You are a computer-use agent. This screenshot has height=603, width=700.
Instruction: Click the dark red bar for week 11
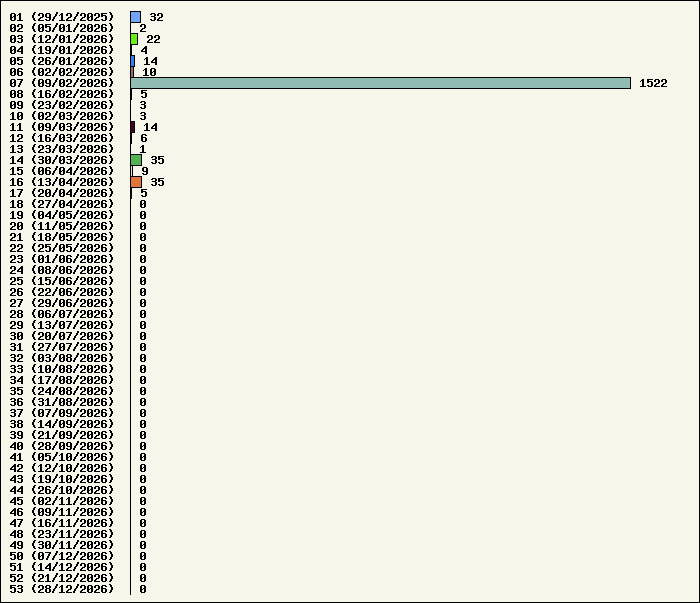click(x=133, y=127)
